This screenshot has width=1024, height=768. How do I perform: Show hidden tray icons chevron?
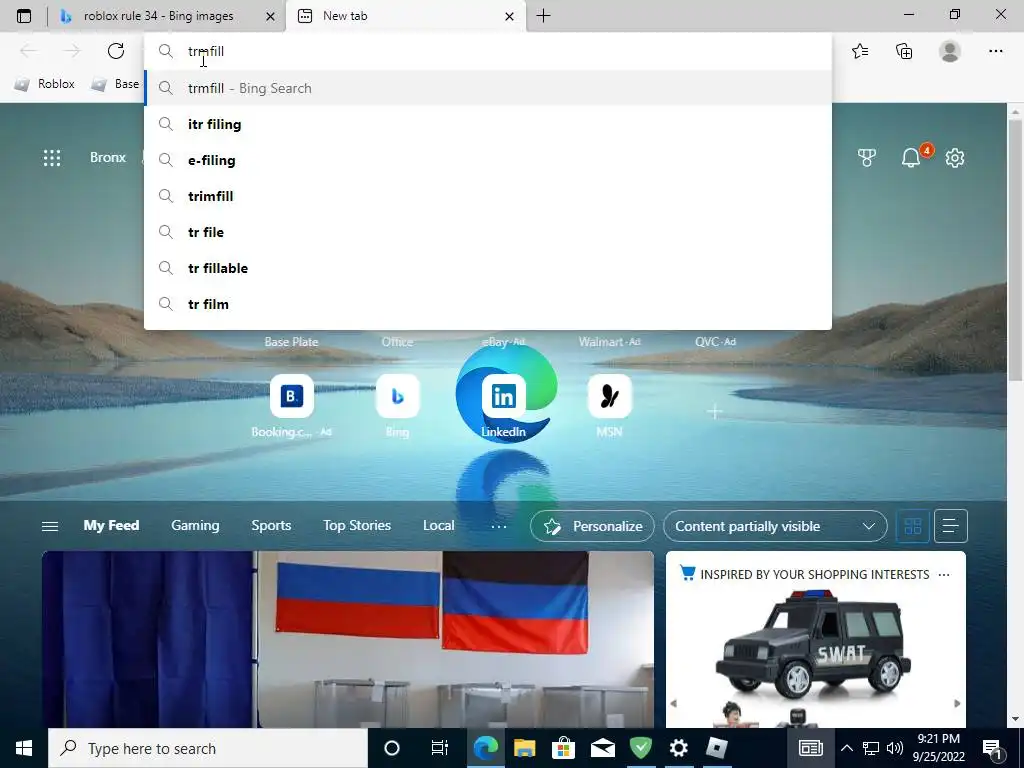click(846, 748)
